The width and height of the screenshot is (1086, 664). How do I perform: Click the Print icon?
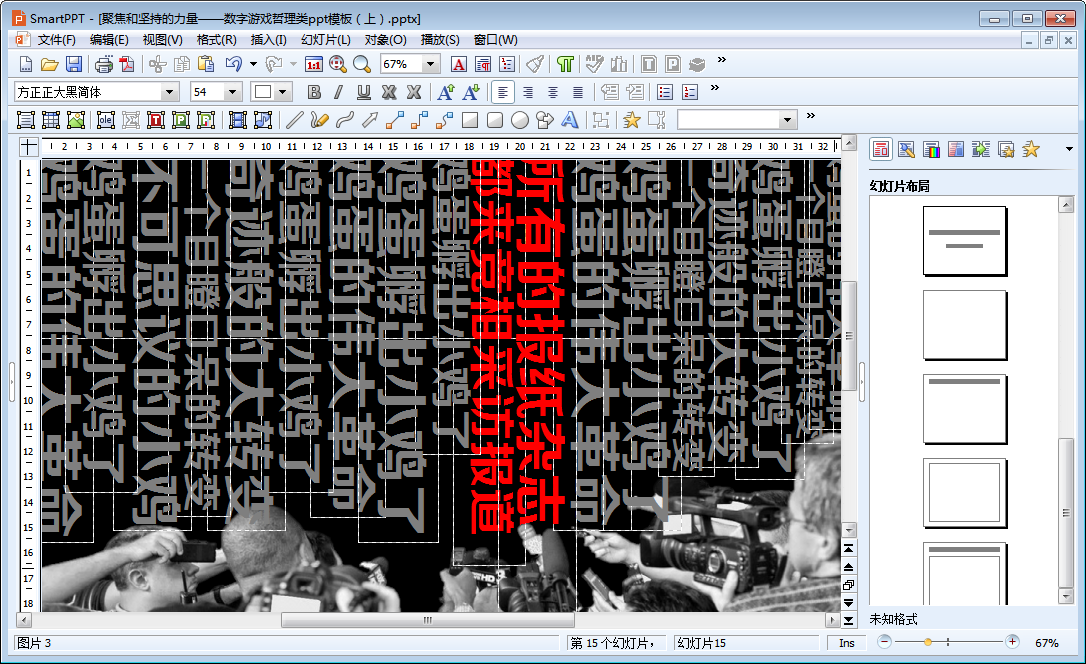[103, 64]
